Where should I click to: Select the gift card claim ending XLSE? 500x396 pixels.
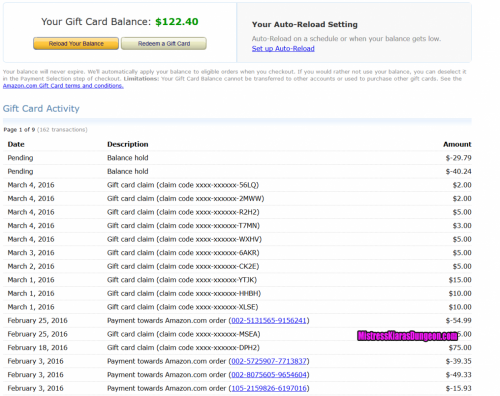(x=182, y=307)
